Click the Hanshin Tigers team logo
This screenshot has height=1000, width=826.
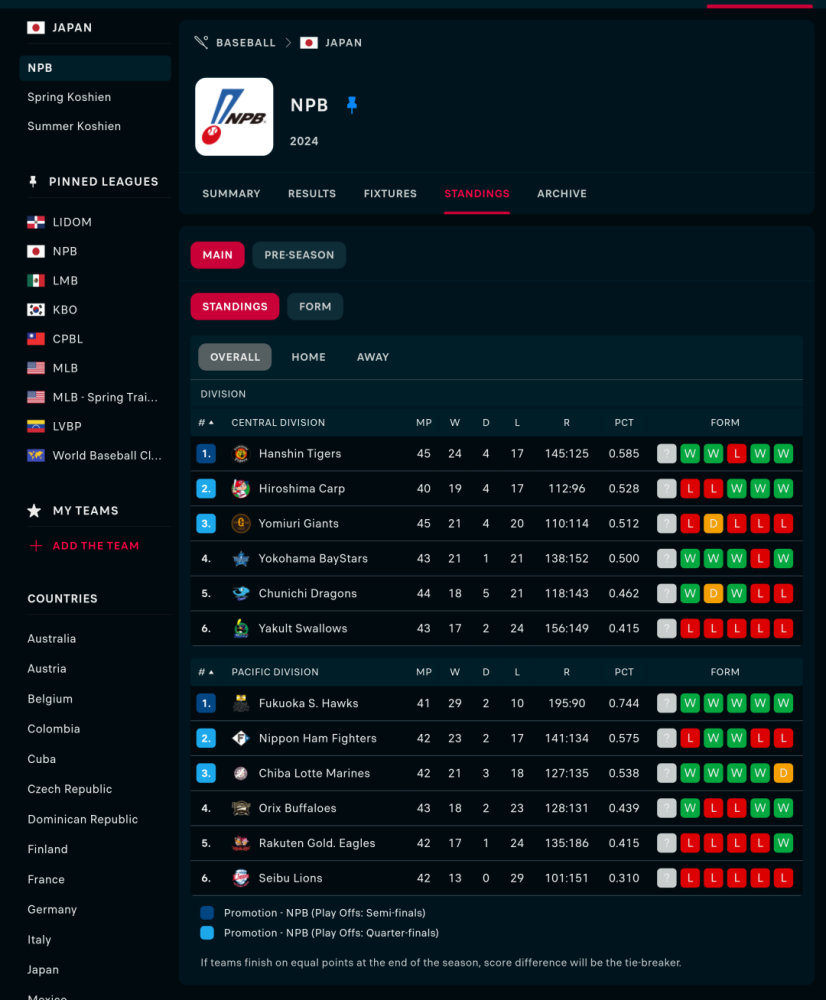point(240,453)
